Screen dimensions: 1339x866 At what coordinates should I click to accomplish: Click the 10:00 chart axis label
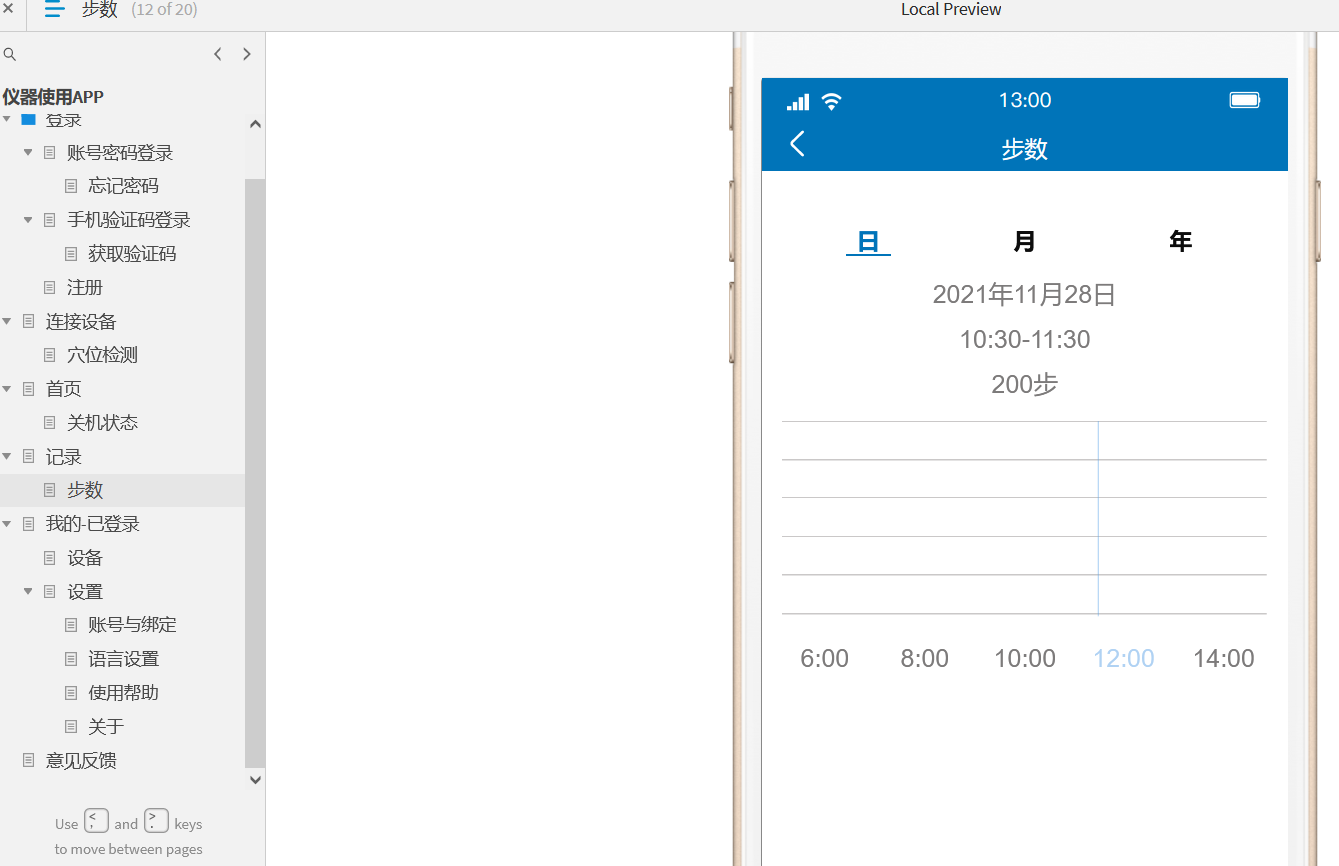[x=1025, y=658]
